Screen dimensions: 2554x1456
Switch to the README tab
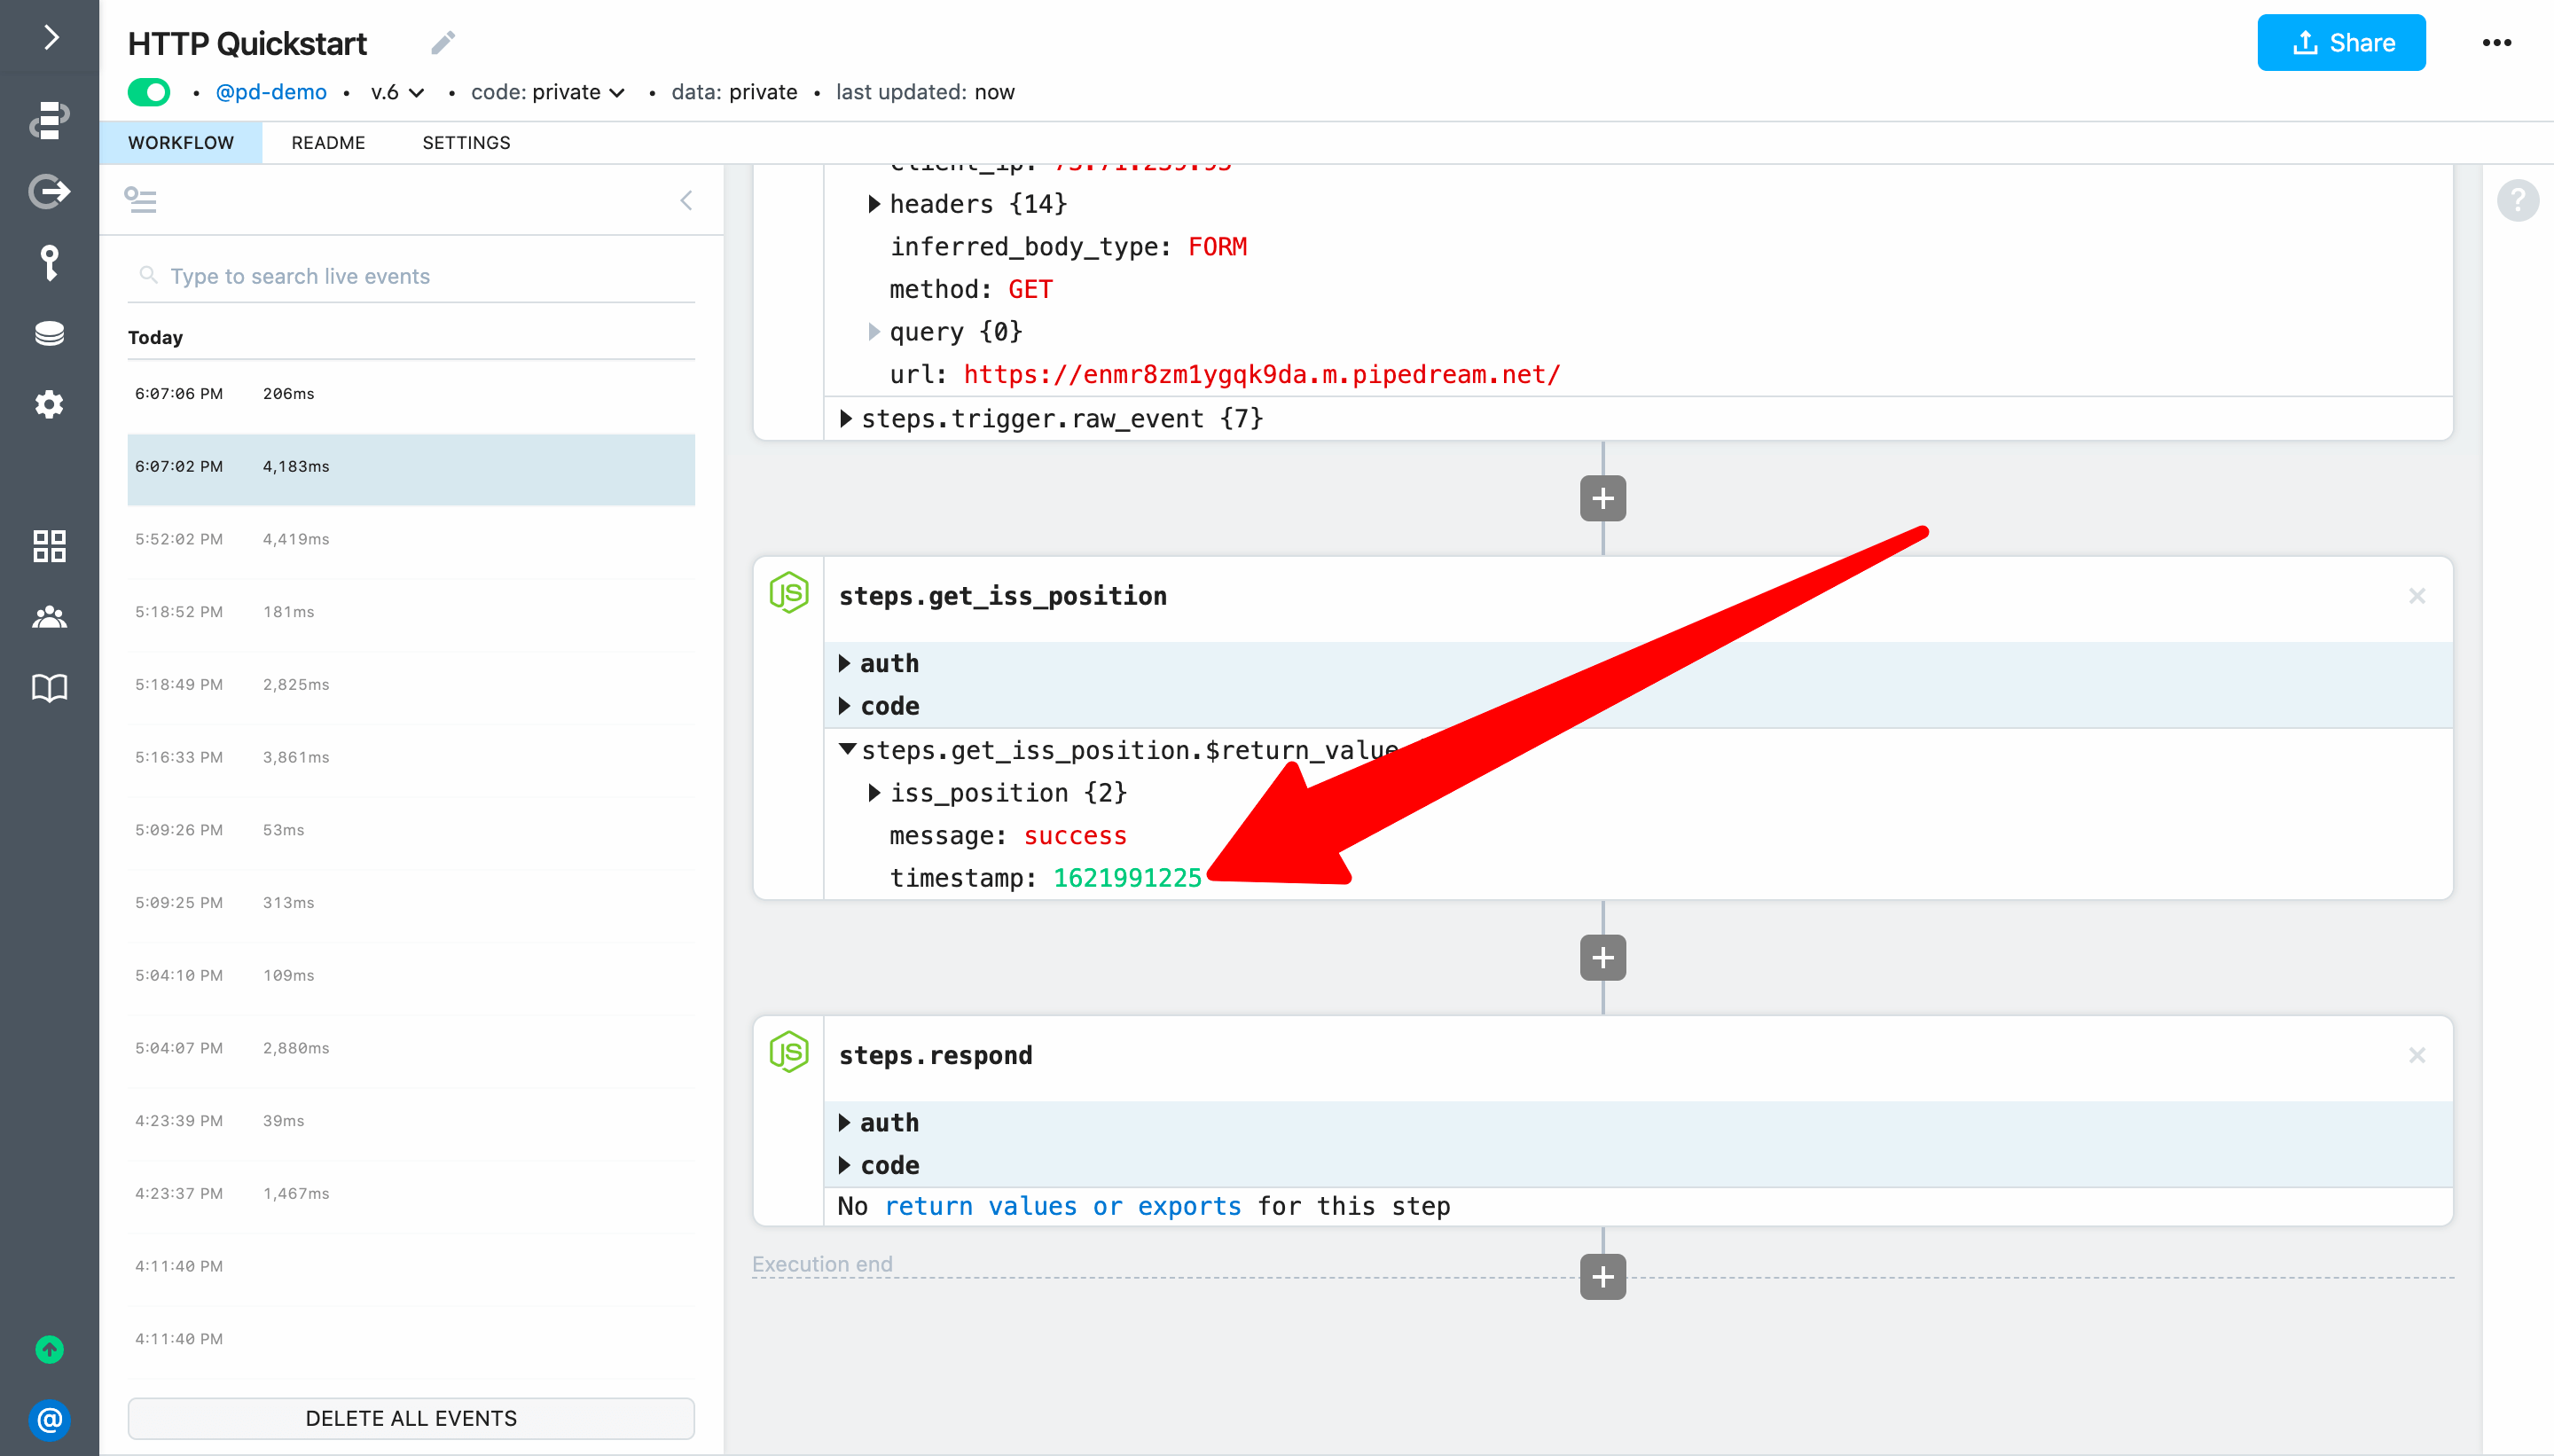328,143
